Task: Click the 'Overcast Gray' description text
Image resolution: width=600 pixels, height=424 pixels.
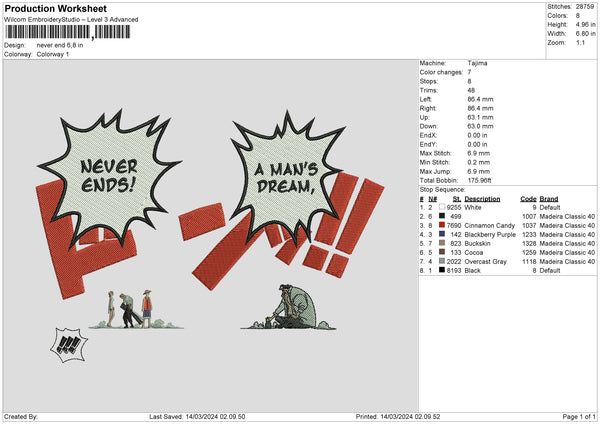Action: pos(485,261)
